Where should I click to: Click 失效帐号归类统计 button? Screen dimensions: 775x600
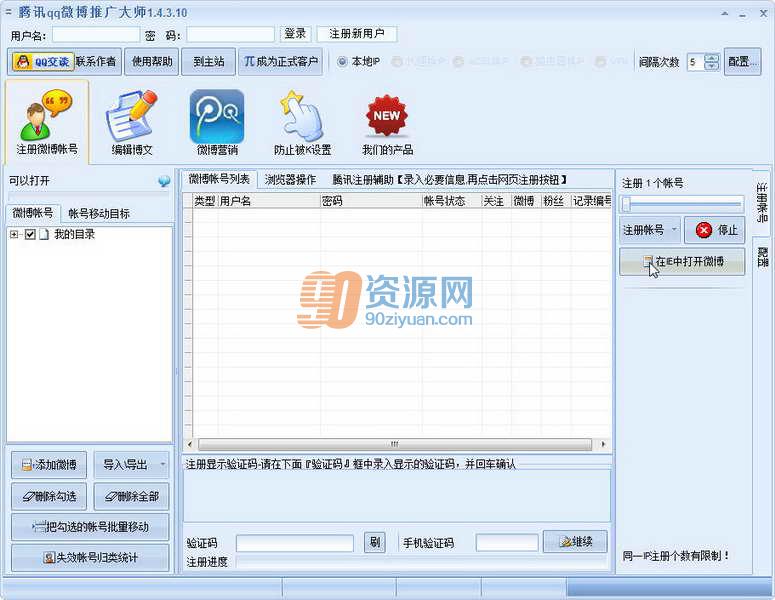[x=90, y=558]
